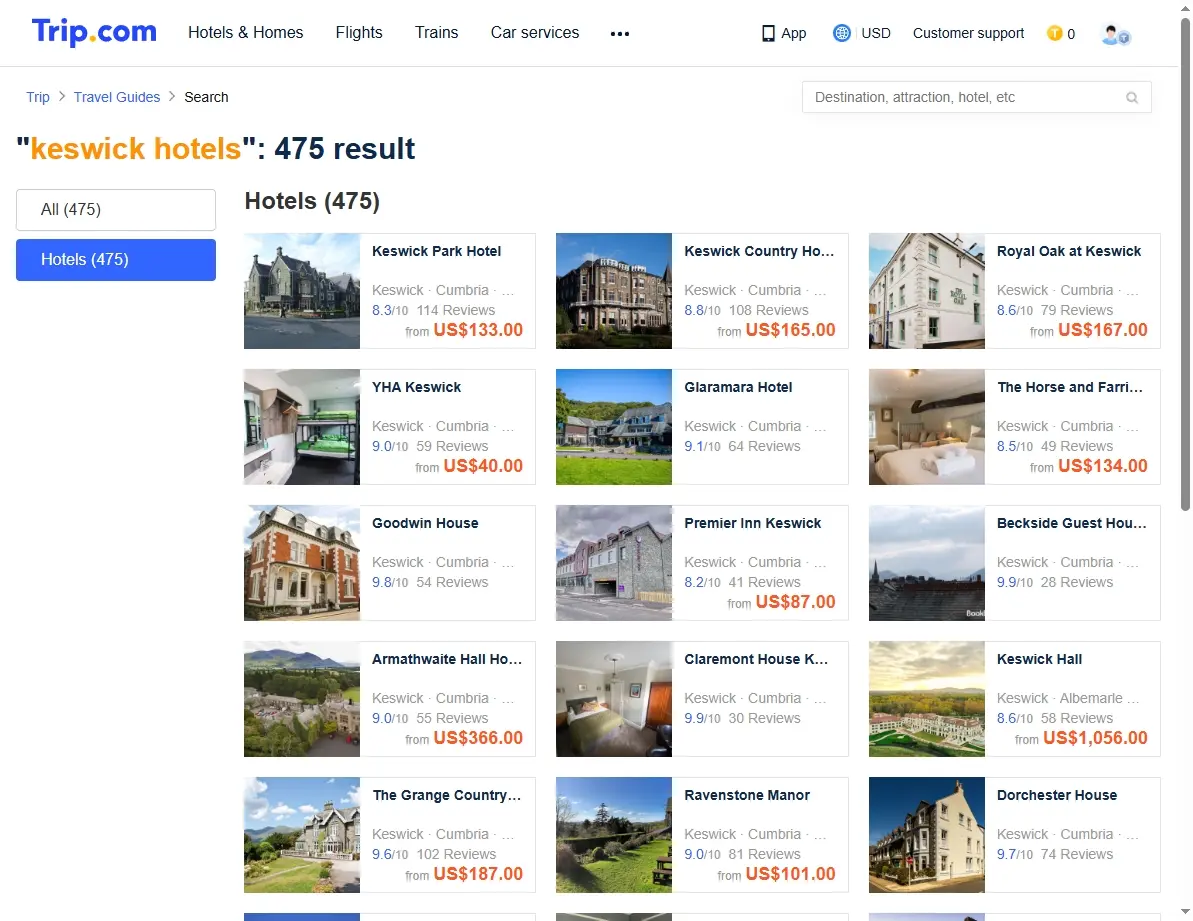Click Ravenstone Manor garden photo

click(614, 835)
